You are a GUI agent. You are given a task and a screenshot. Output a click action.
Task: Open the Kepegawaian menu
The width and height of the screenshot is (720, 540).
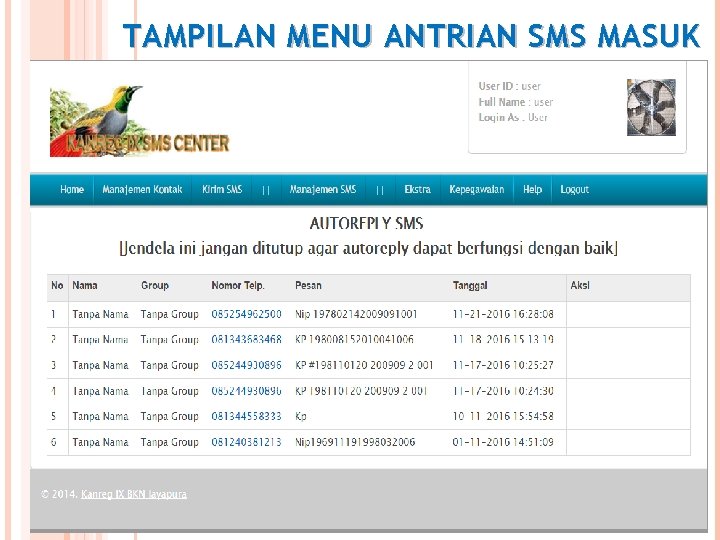coord(477,189)
